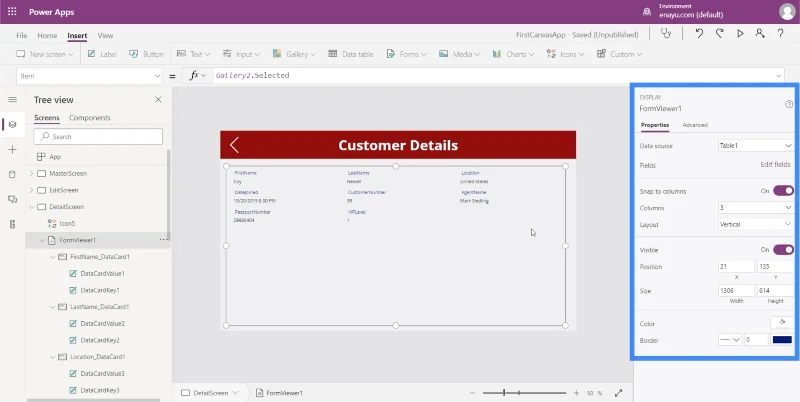800x402 pixels.
Task: Collapse the FirstName_DataCard1 node
Action: click(53, 257)
